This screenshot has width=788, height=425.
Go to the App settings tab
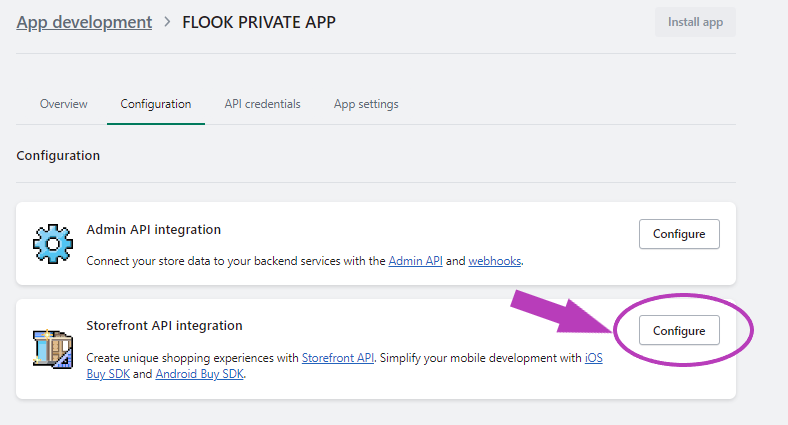coord(366,104)
